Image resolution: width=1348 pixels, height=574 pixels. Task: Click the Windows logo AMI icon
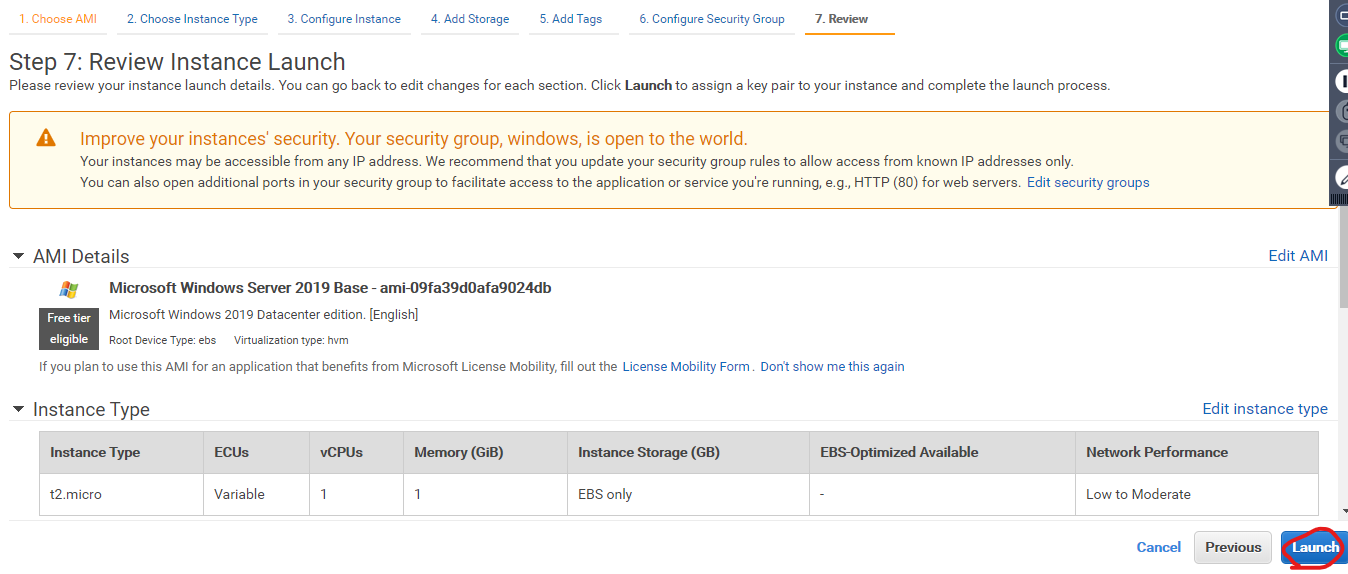69,289
